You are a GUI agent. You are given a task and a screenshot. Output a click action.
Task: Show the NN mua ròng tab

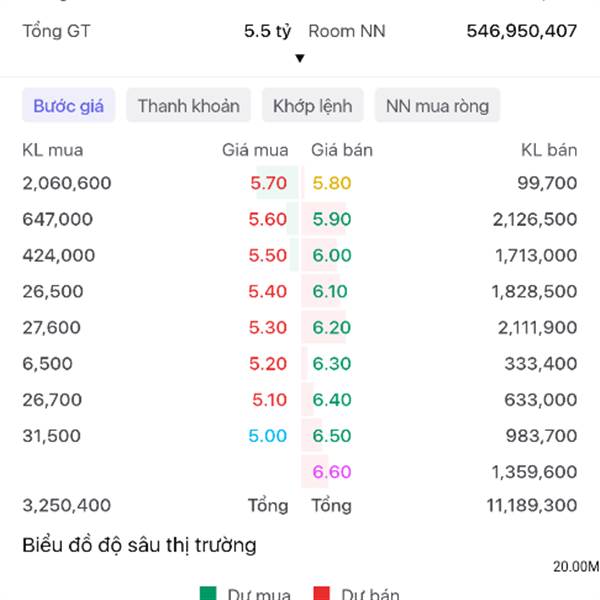pos(437,106)
